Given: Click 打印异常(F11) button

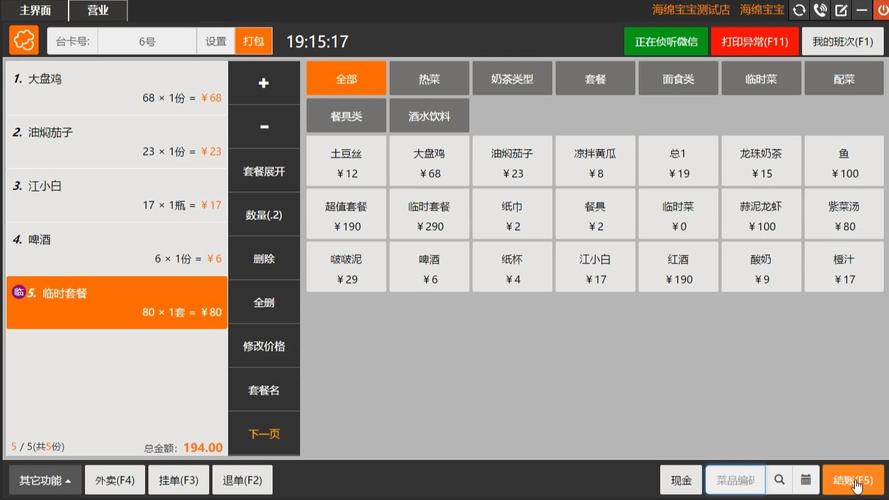Looking at the screenshot, I should pos(755,41).
